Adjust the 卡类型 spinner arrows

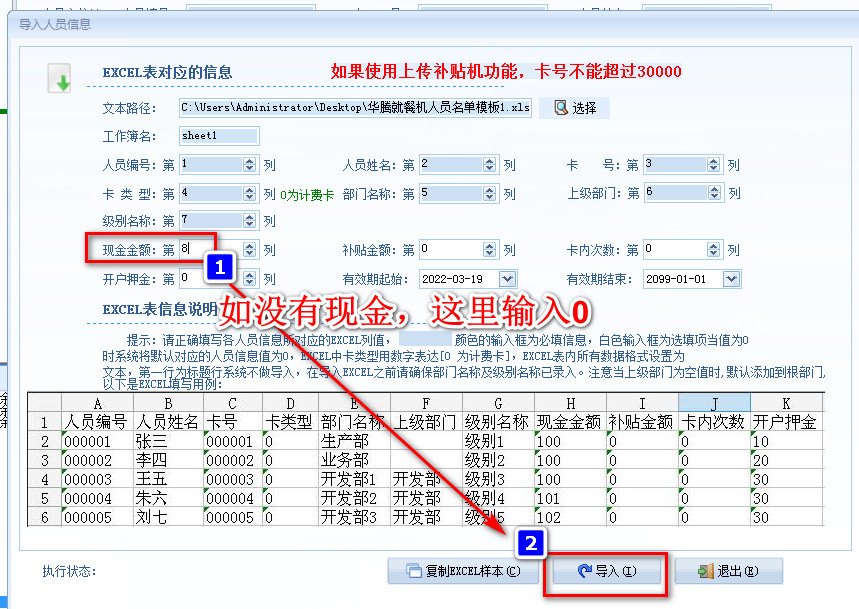pos(250,193)
